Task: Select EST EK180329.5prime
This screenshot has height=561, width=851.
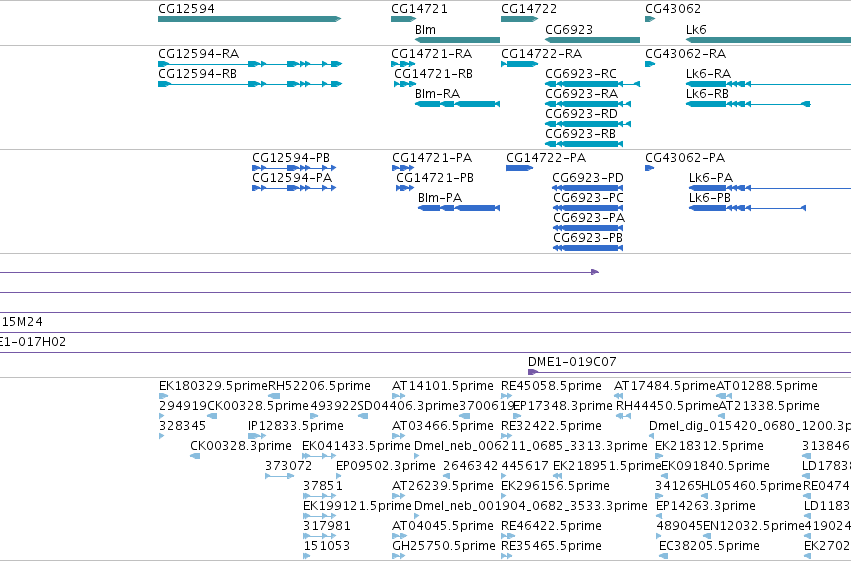Action: pyautogui.click(x=163, y=396)
